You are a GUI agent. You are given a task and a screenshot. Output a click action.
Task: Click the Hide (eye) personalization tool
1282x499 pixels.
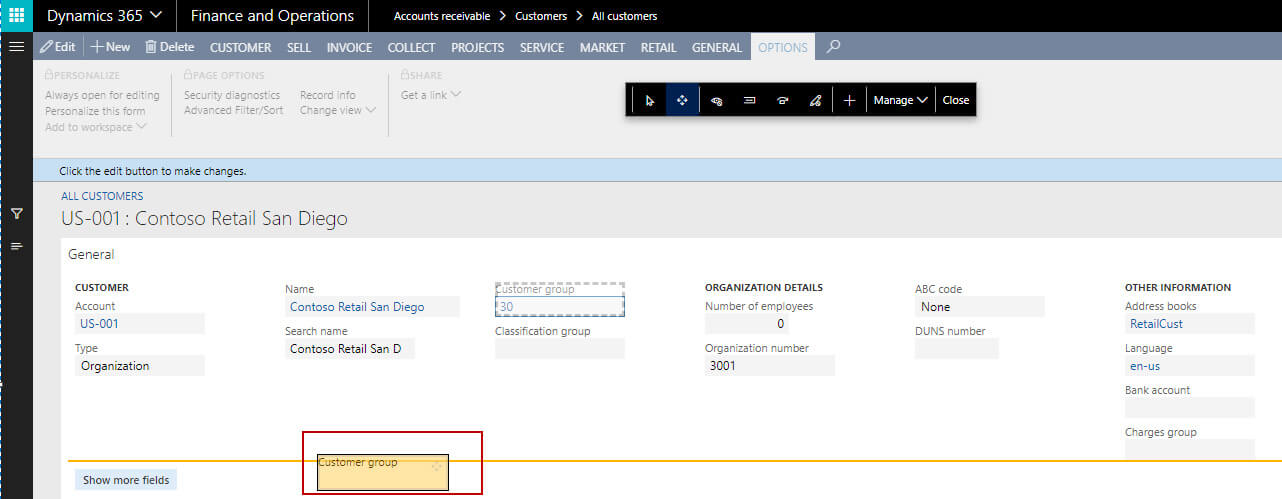pos(716,100)
